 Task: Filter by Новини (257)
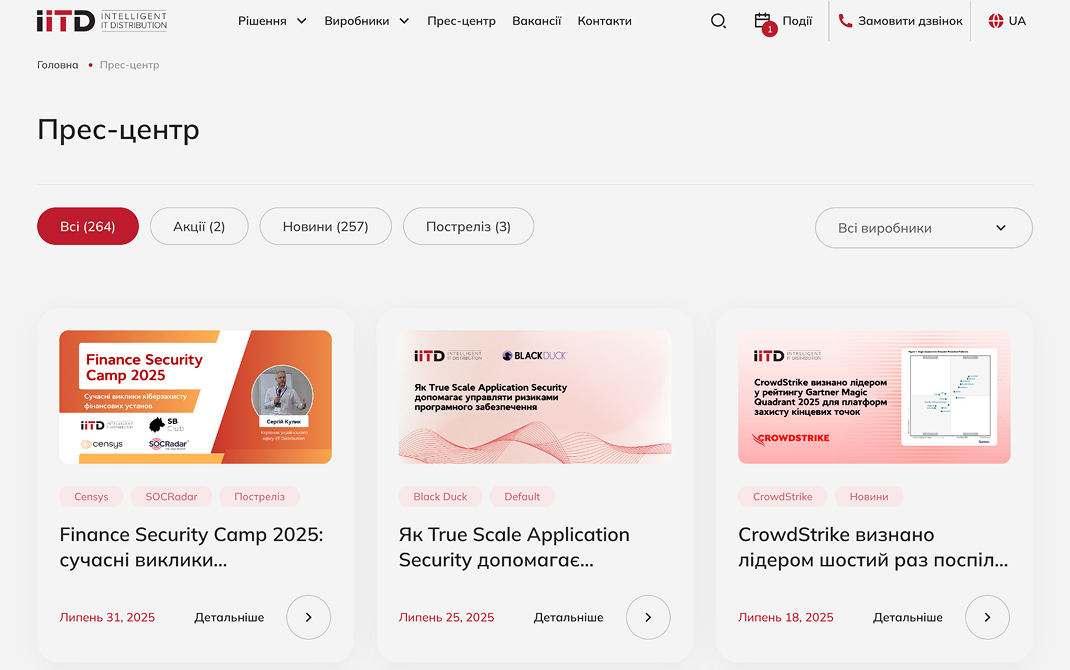point(325,227)
